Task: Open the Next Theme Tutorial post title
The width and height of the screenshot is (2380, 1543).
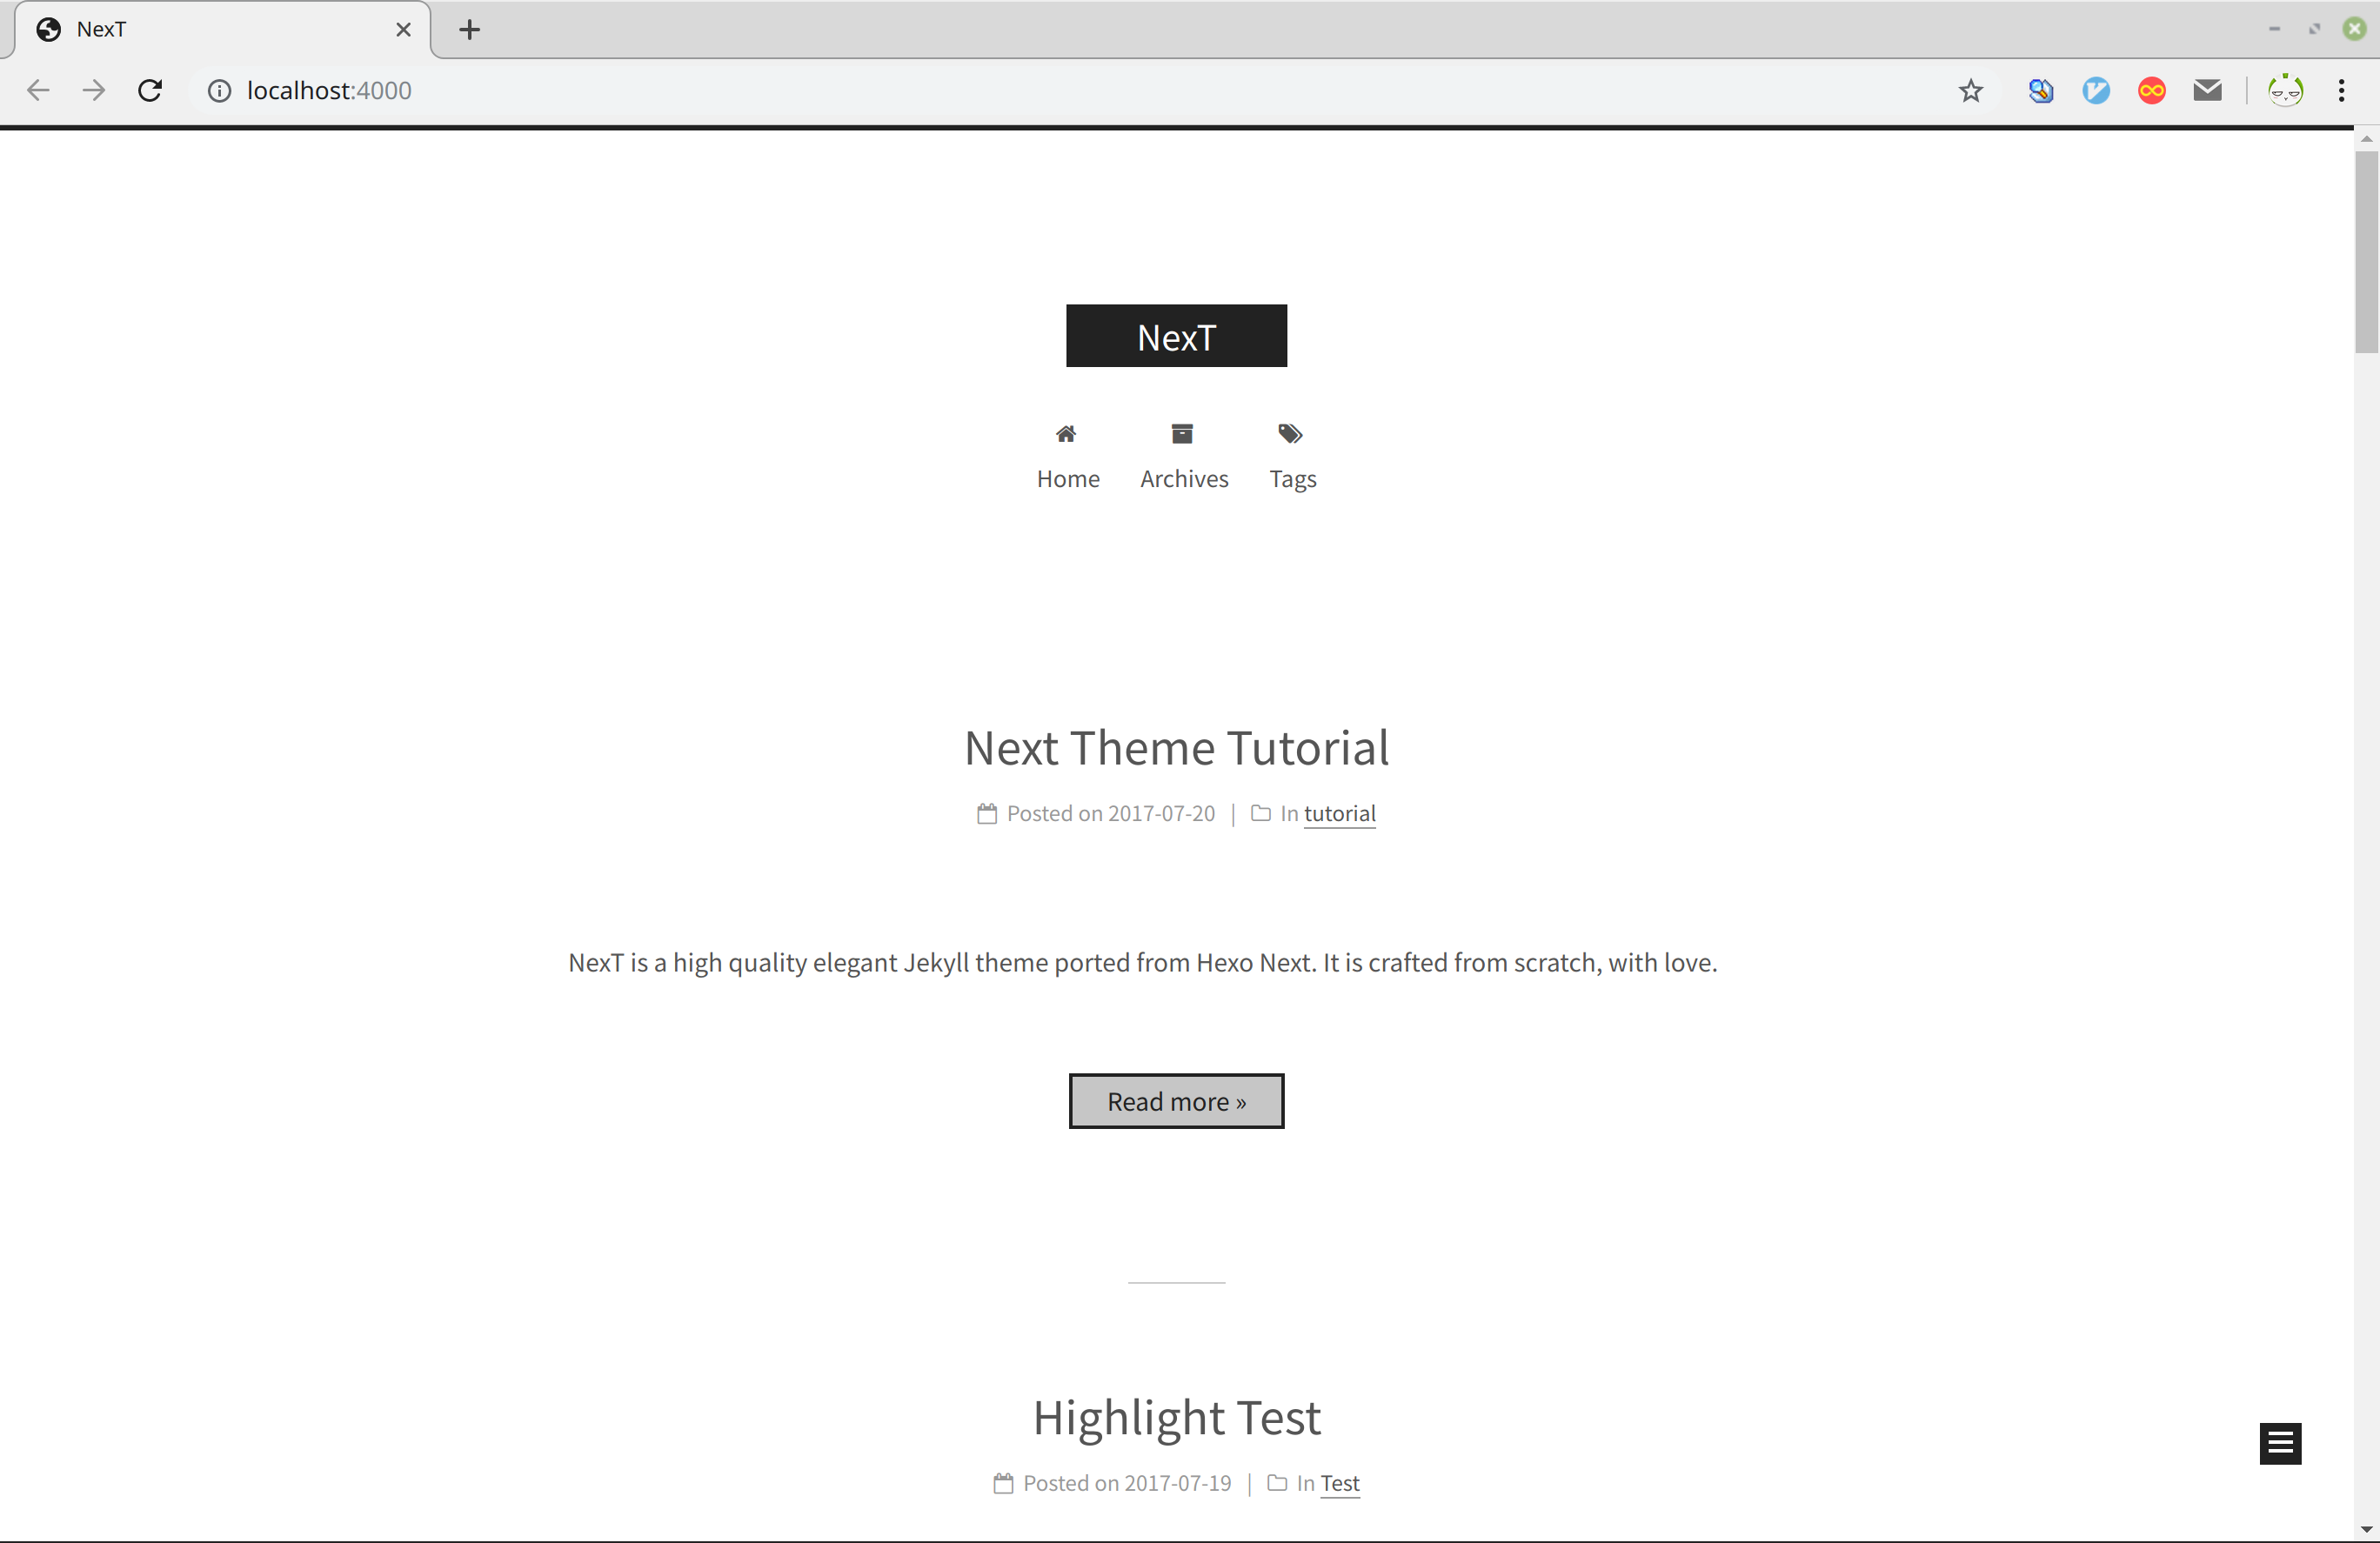Action: pos(1176,748)
